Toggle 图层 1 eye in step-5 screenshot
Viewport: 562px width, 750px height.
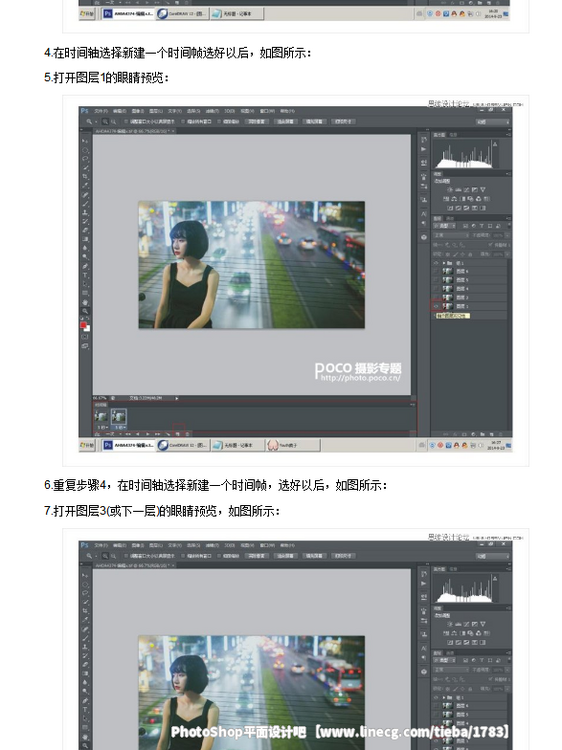pos(436,306)
